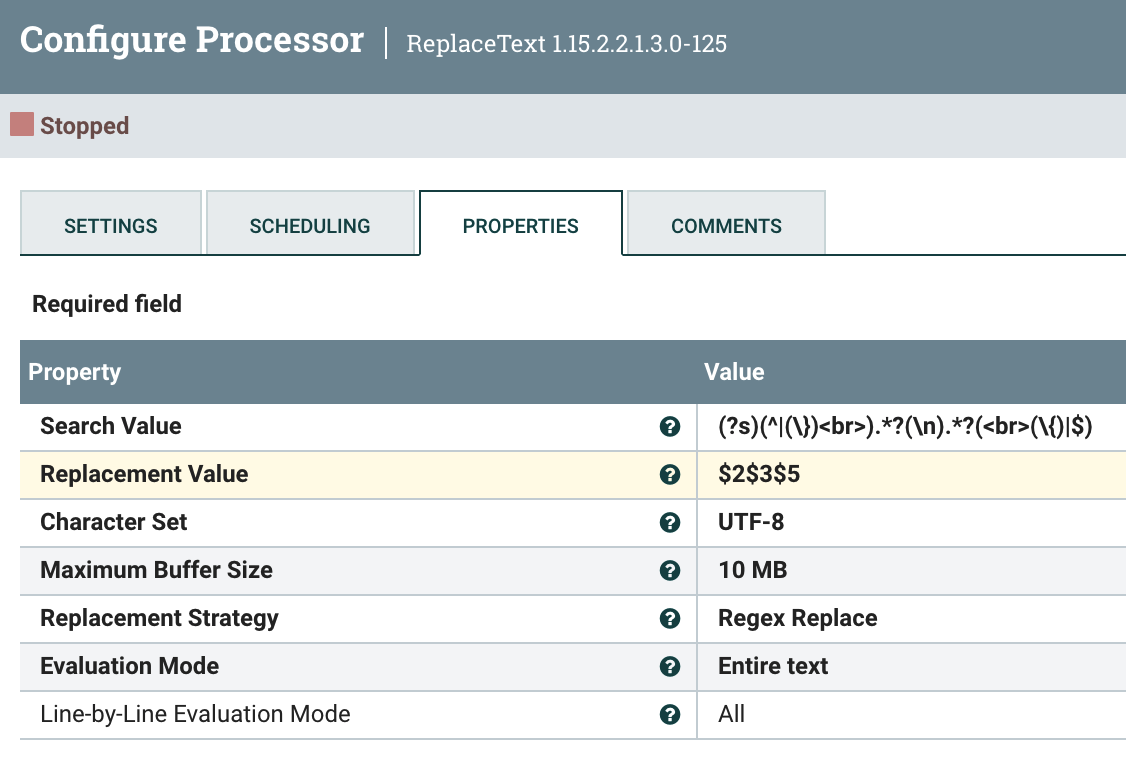
Task: Open the COMMENTS tab
Action: [725, 225]
